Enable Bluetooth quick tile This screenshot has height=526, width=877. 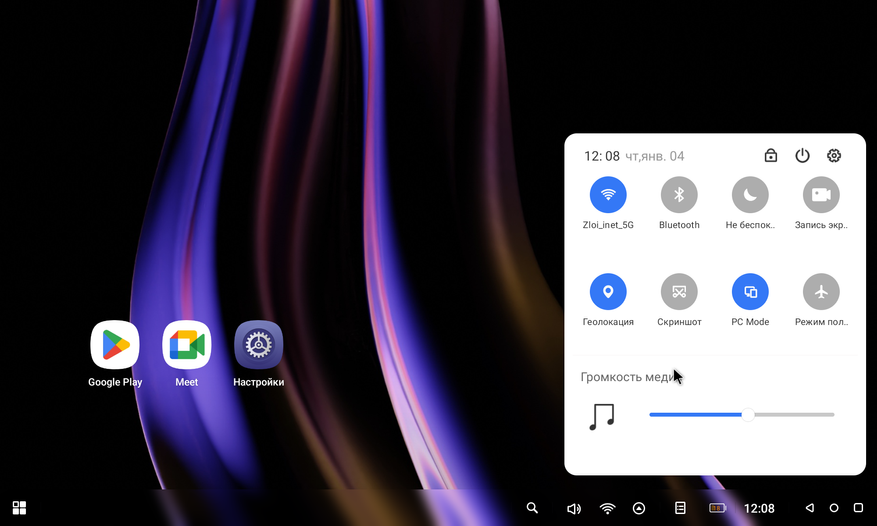pos(679,195)
